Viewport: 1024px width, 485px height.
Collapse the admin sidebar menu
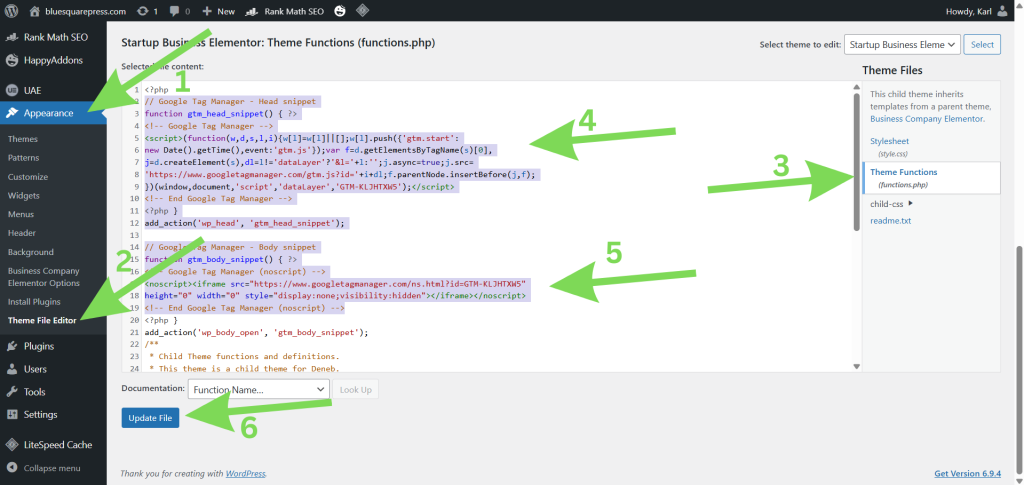coord(50,467)
